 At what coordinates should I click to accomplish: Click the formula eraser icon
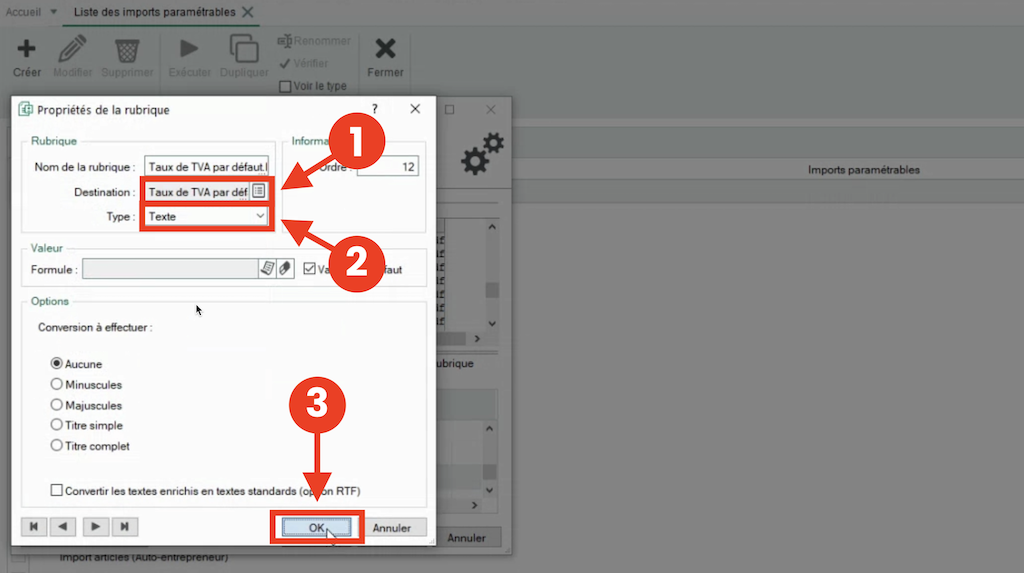[285, 269]
